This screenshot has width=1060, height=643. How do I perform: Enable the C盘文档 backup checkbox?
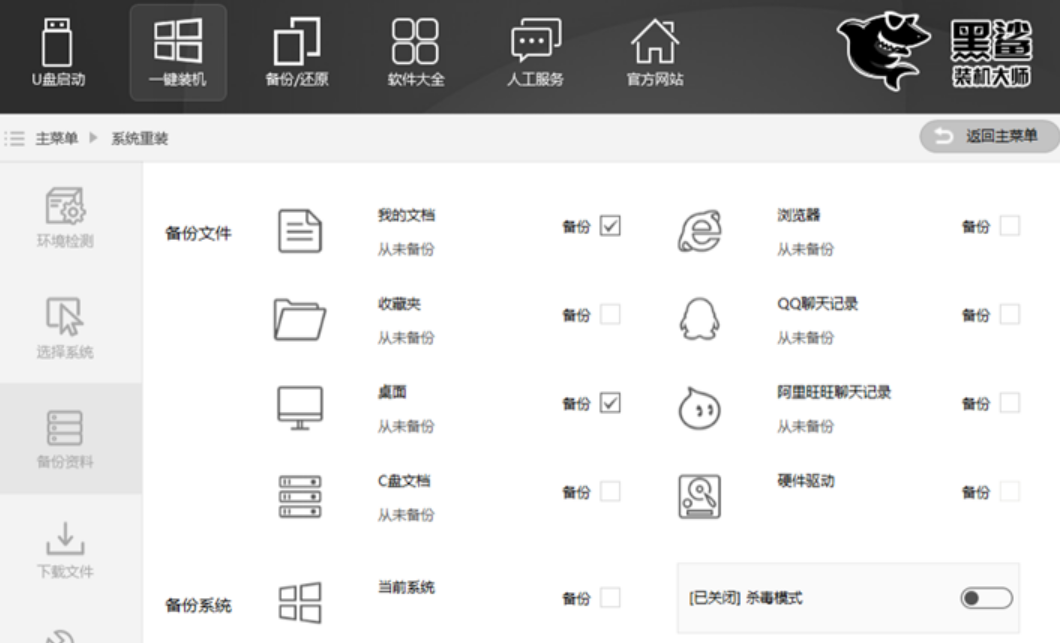tap(613, 489)
